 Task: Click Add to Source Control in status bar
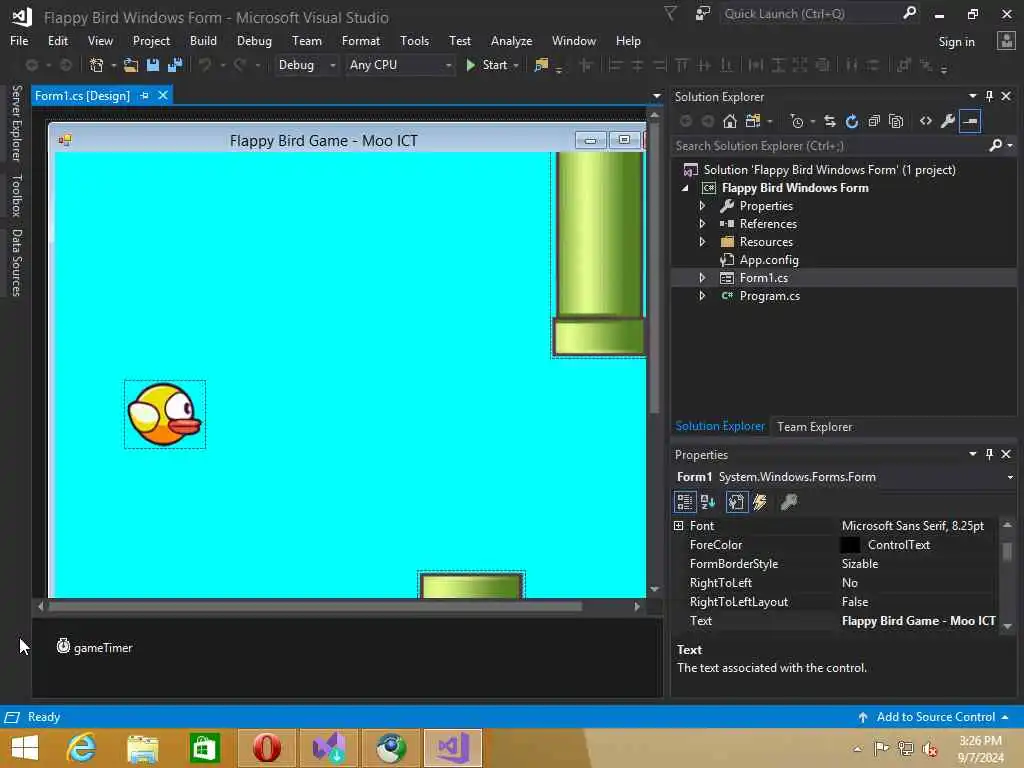935,717
